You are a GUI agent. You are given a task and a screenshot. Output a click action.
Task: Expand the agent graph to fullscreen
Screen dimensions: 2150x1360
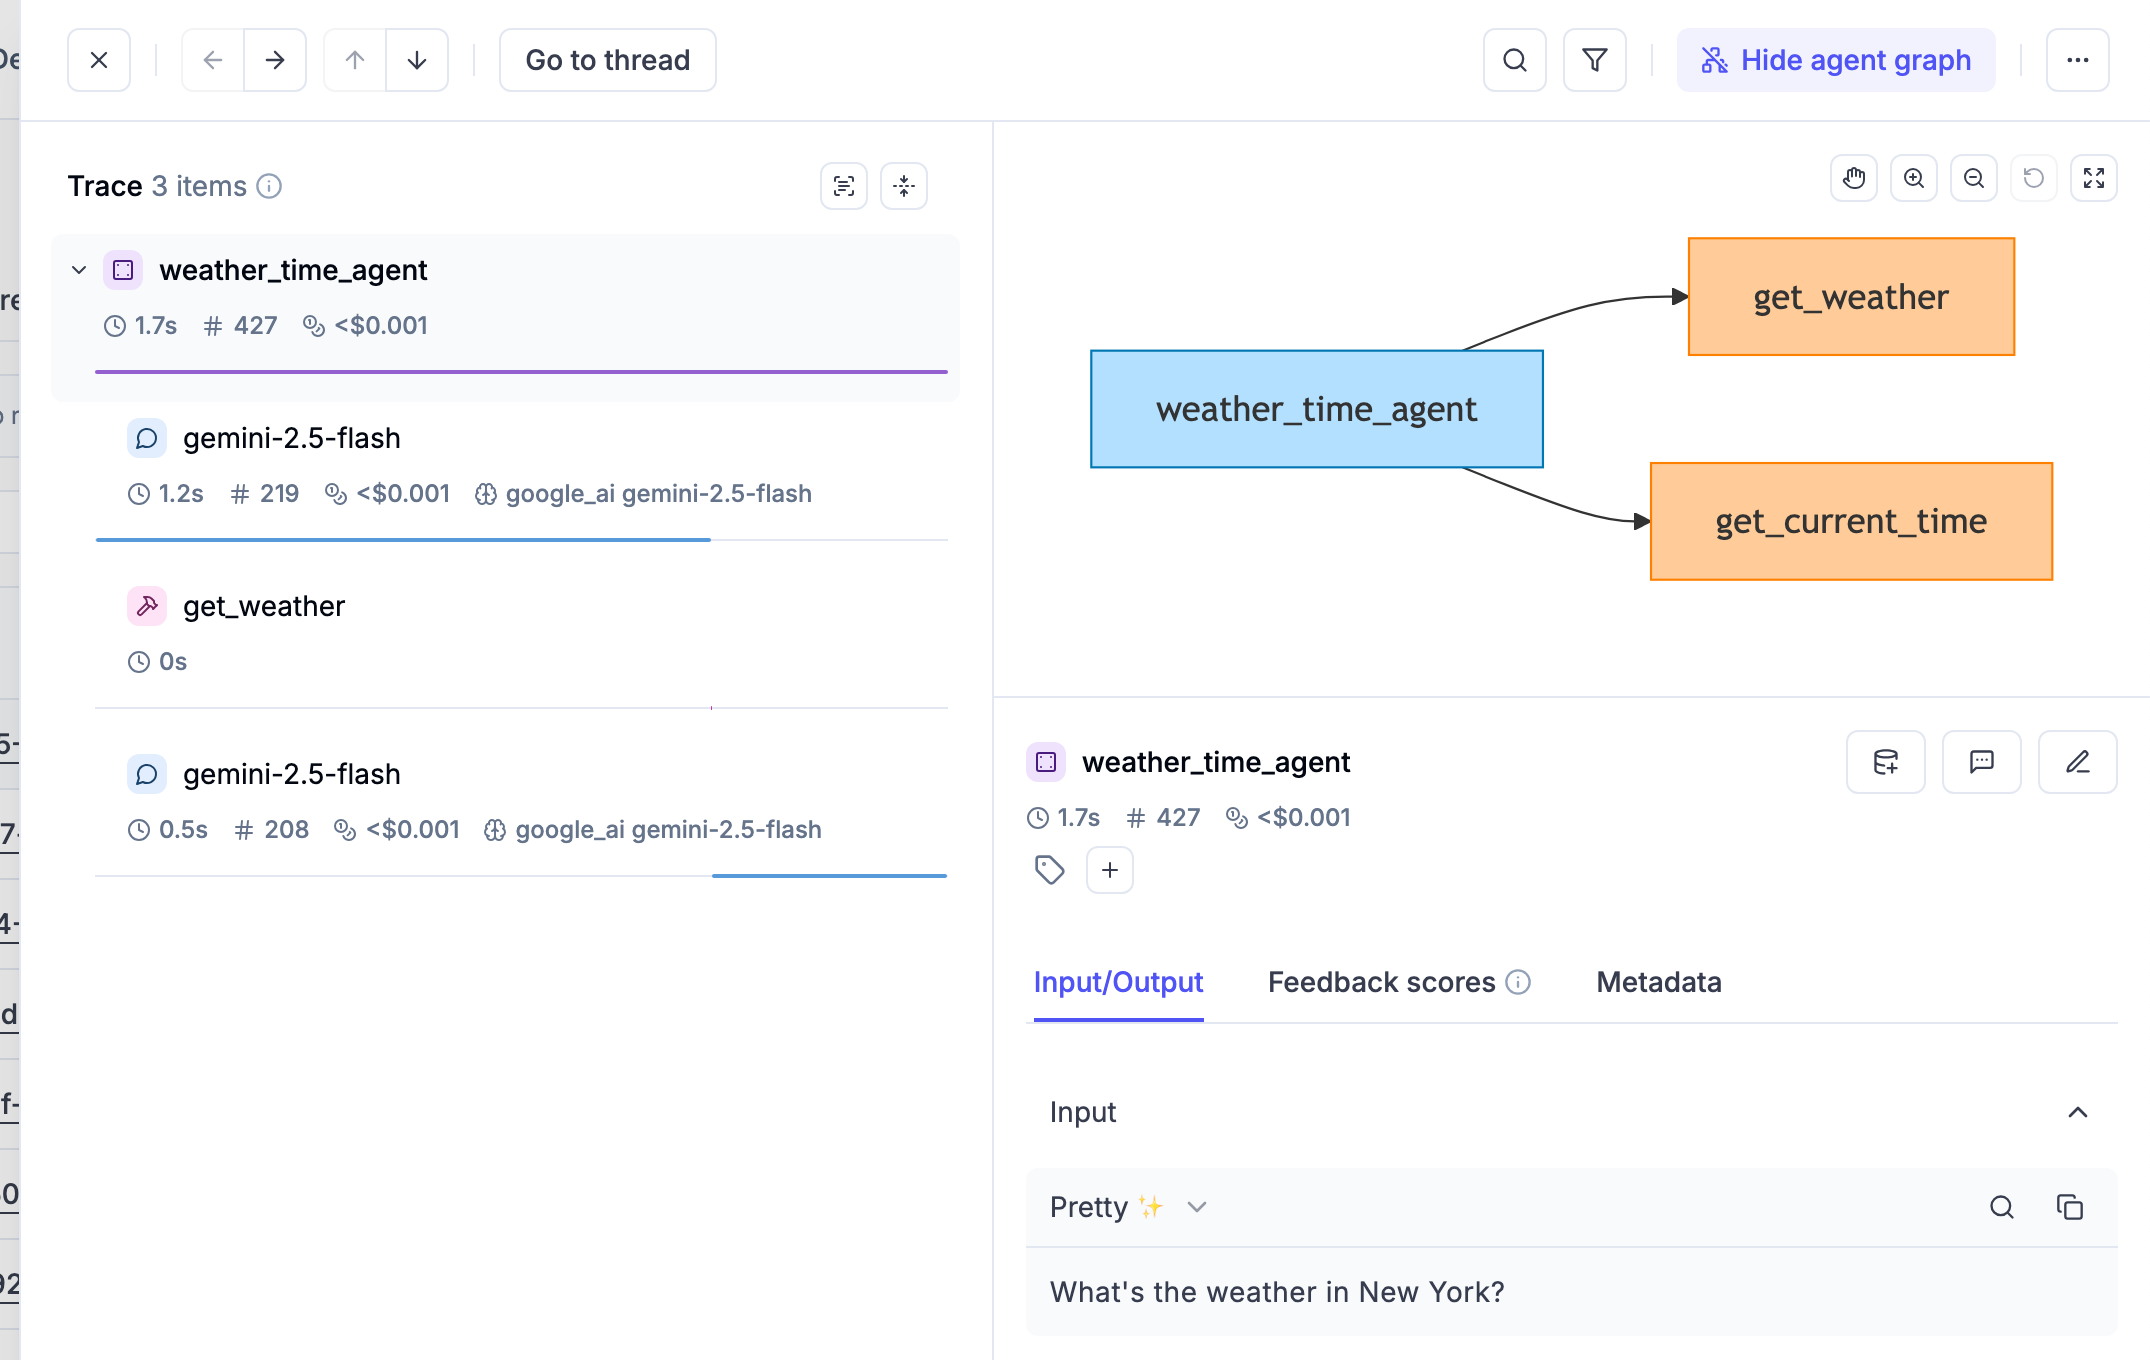pyautogui.click(x=2093, y=177)
